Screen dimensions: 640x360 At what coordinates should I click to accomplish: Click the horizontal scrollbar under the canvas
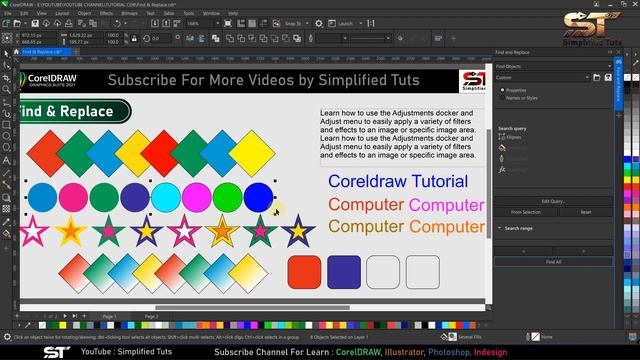(252, 307)
